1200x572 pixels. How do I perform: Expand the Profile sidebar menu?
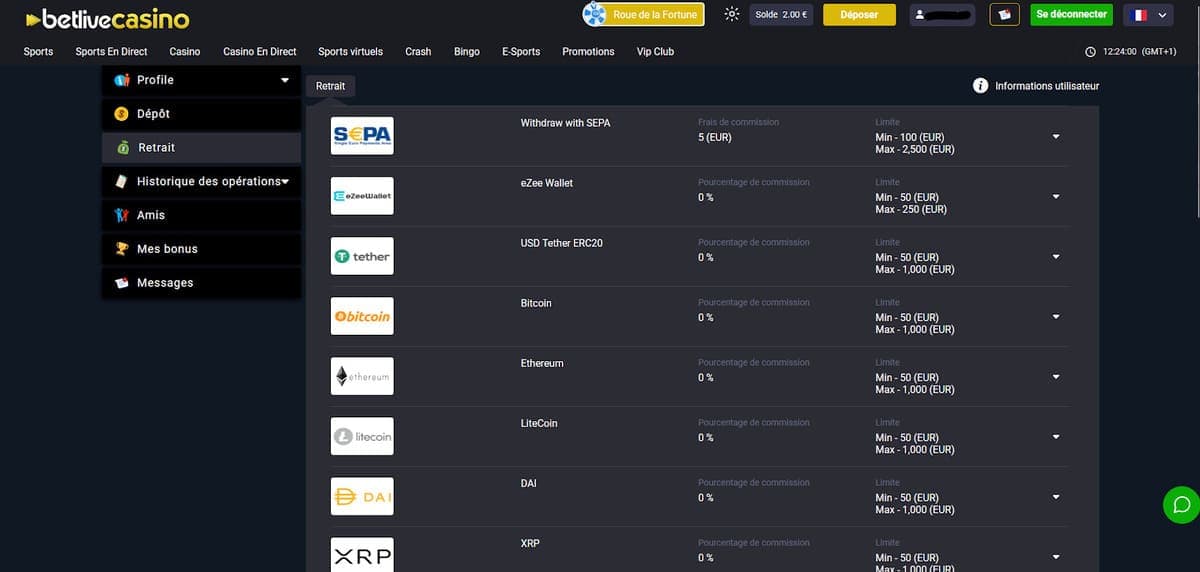[x=284, y=80]
